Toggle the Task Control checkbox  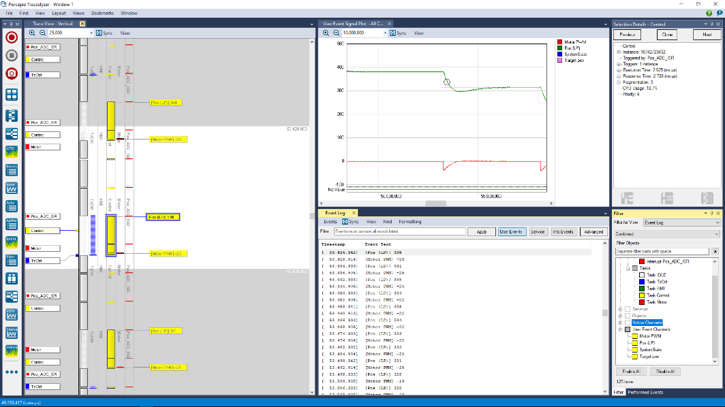(642, 295)
